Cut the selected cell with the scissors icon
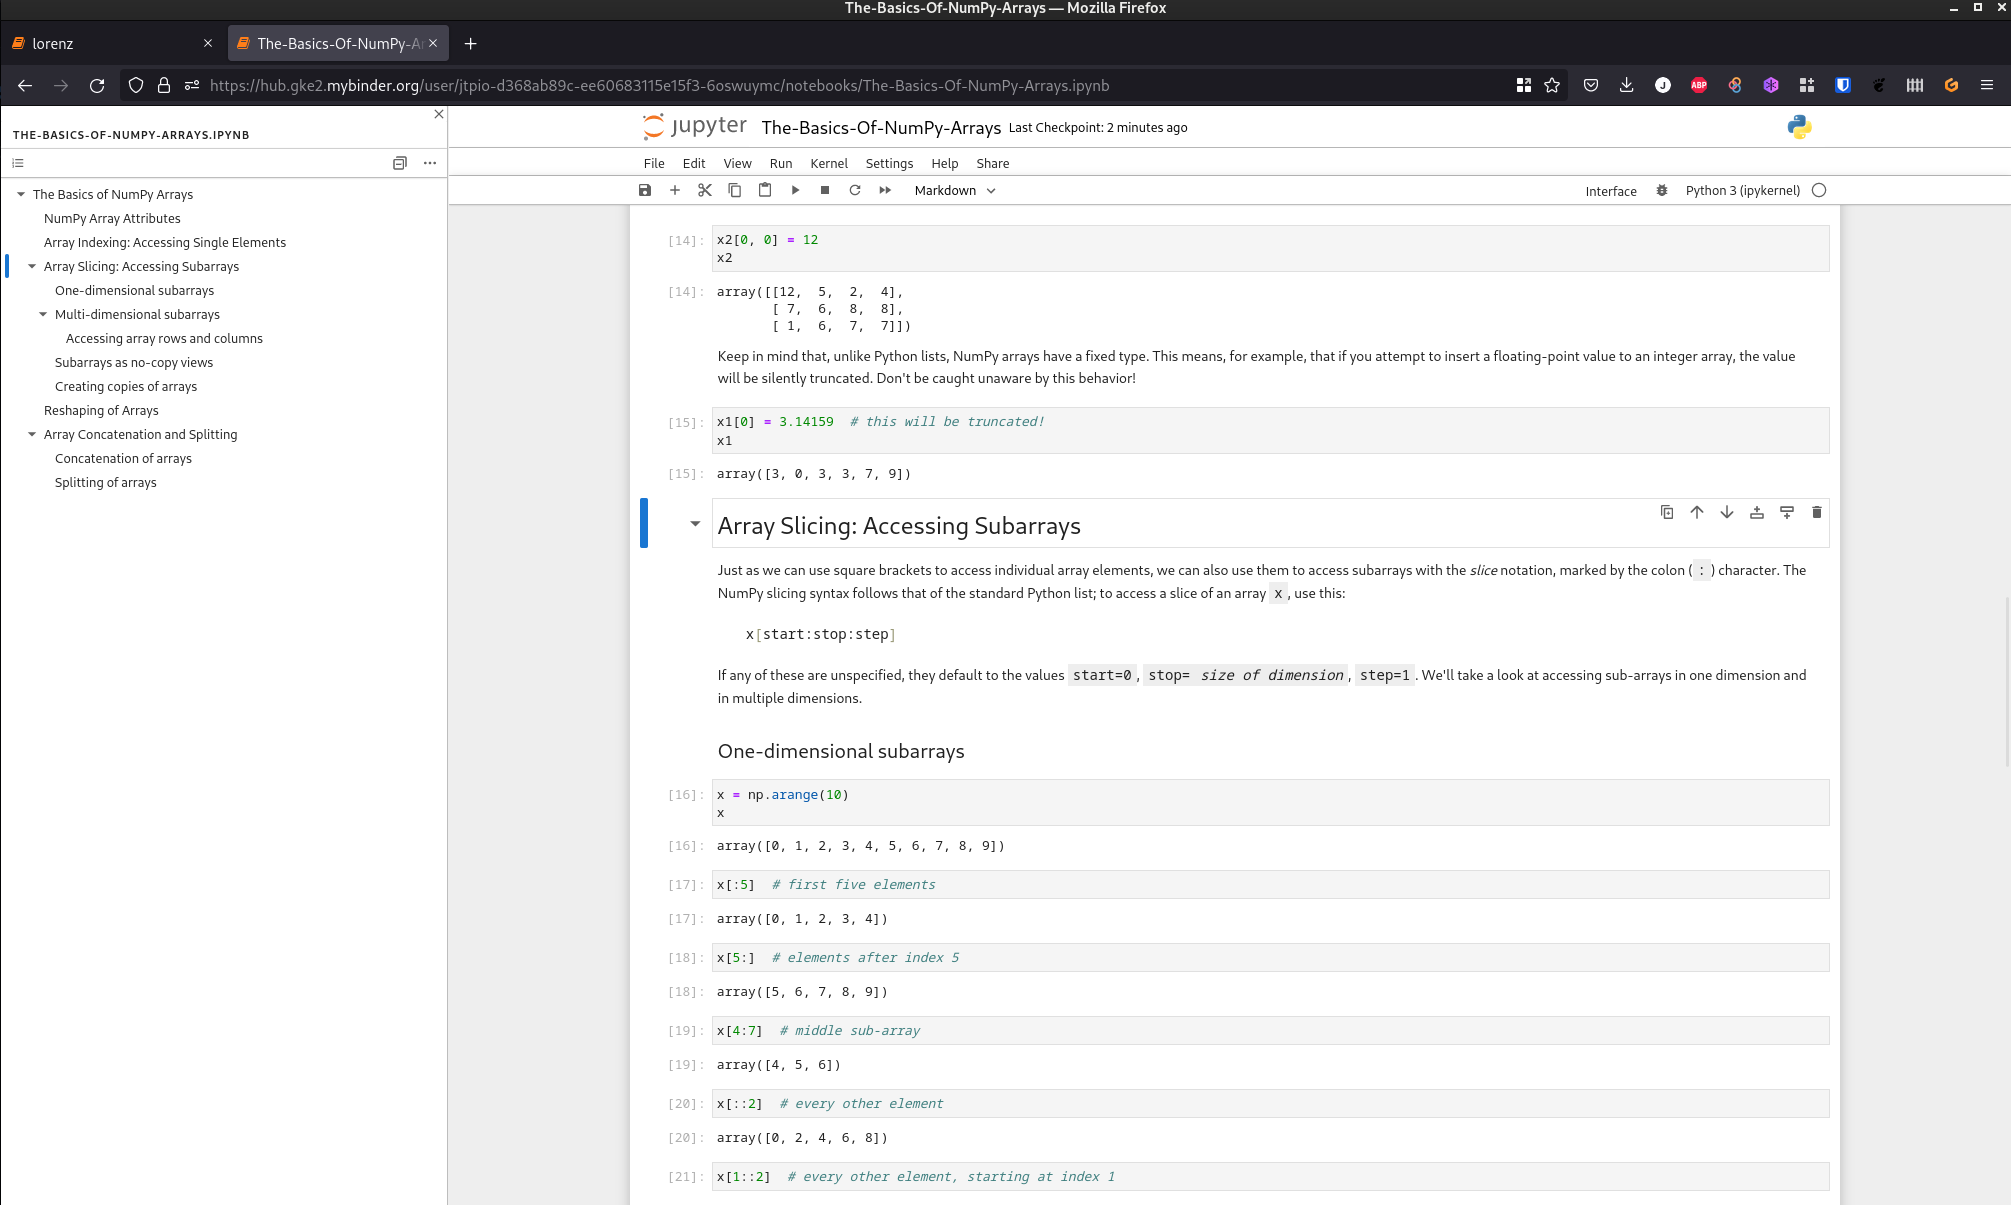Screen dimensions: 2011x1205 [705, 190]
